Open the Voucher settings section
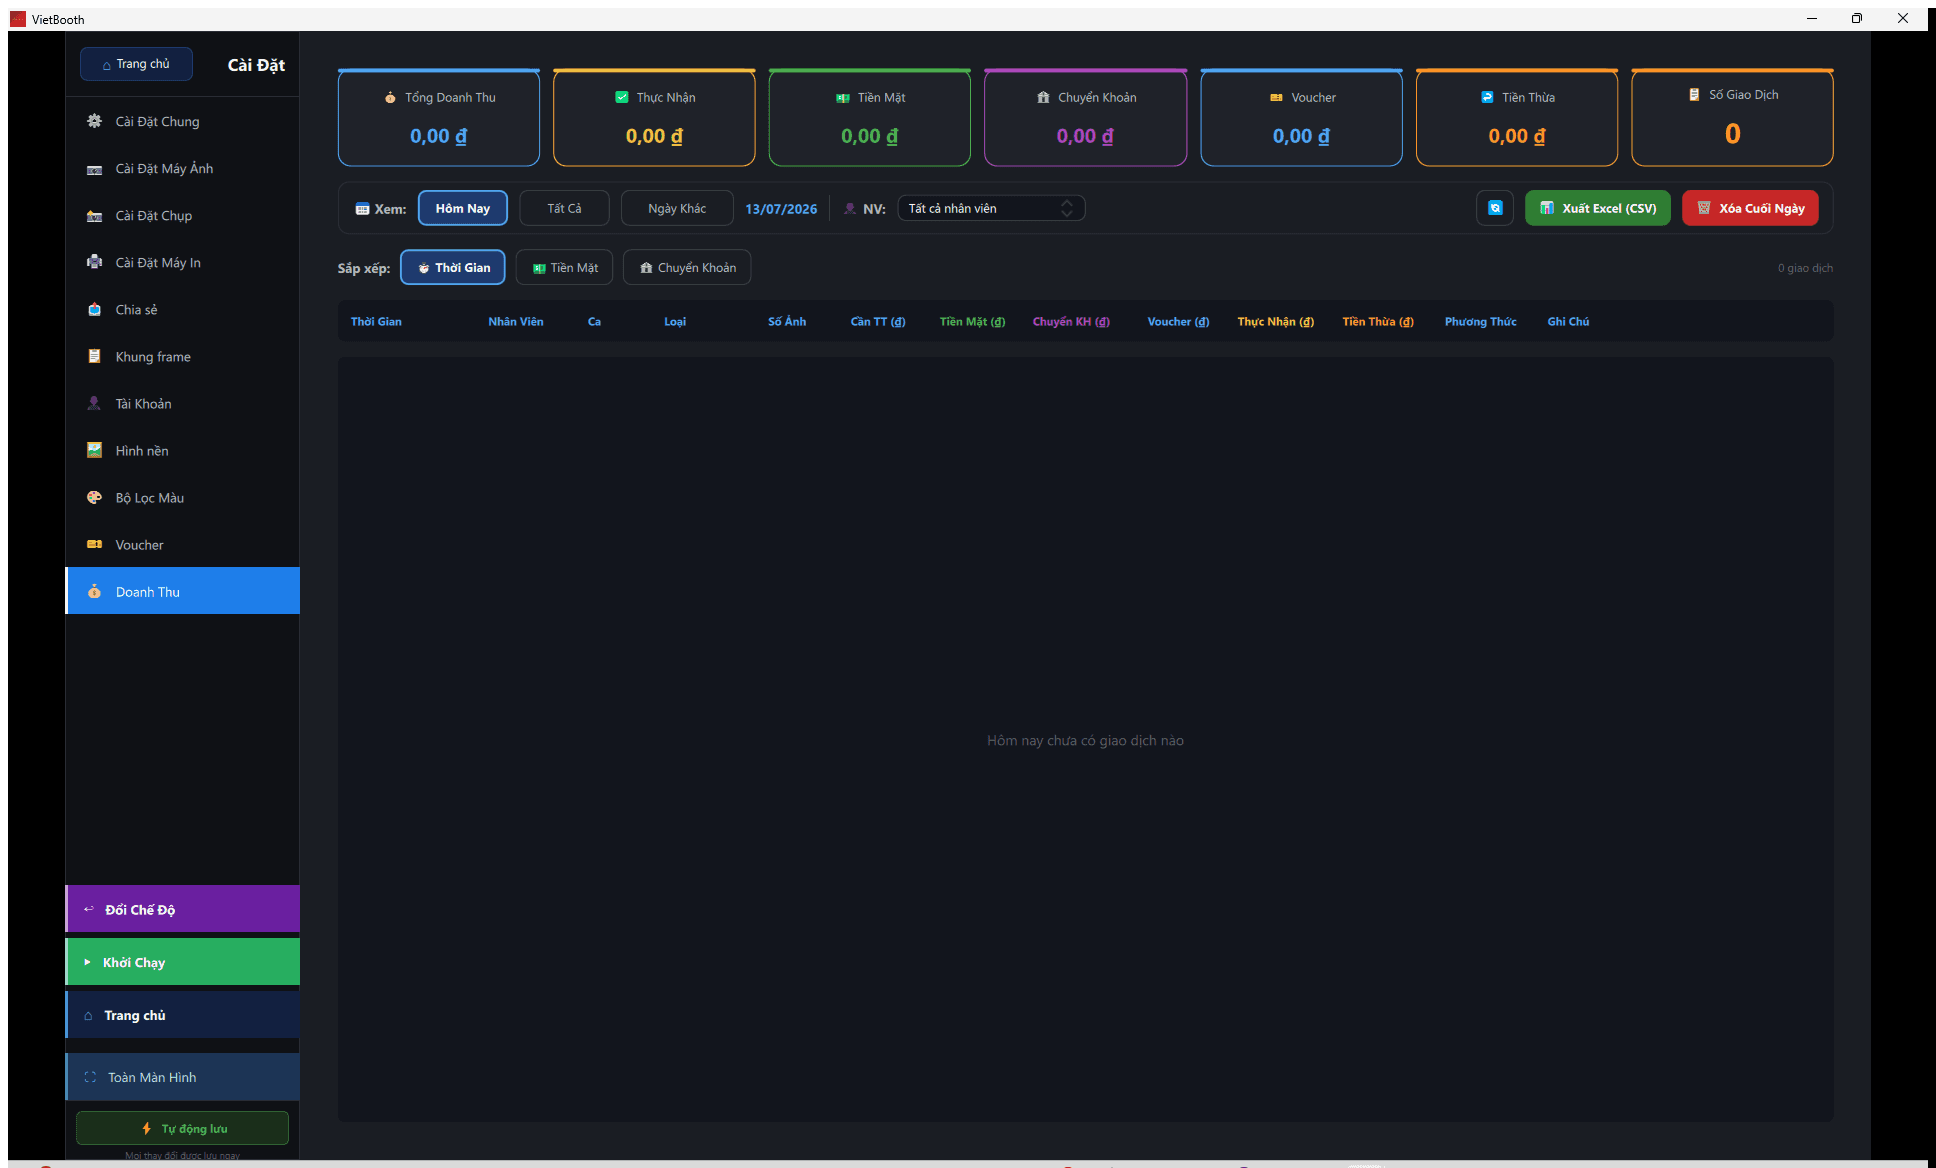Viewport: 1936px width, 1168px height. tap(182, 545)
